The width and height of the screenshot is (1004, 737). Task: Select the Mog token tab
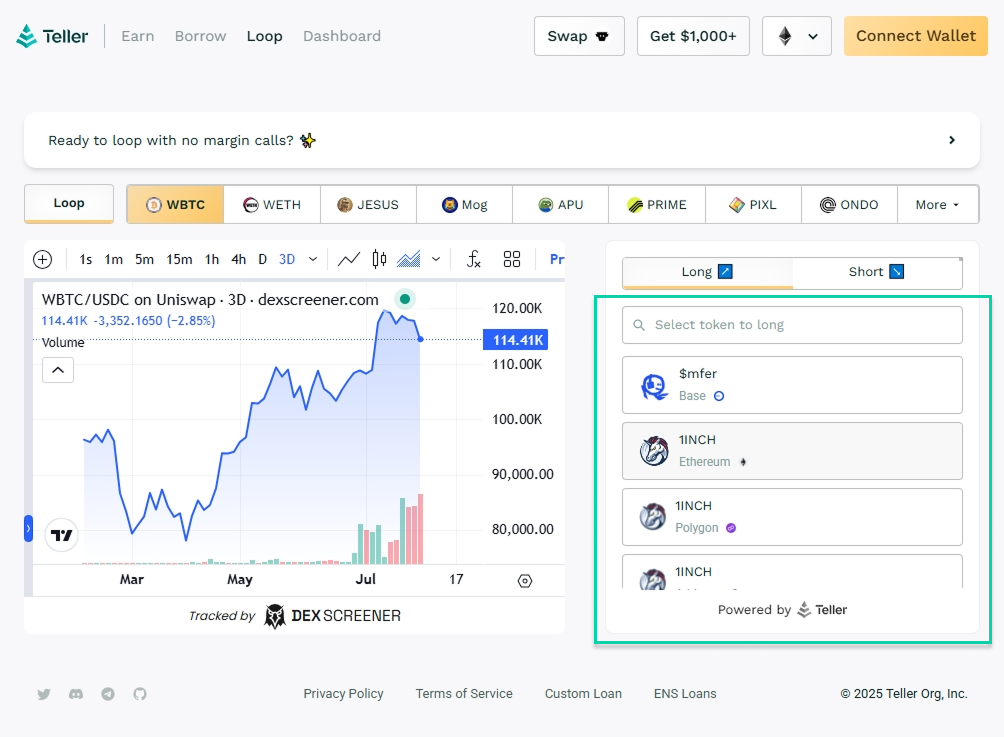pyautogui.click(x=464, y=205)
